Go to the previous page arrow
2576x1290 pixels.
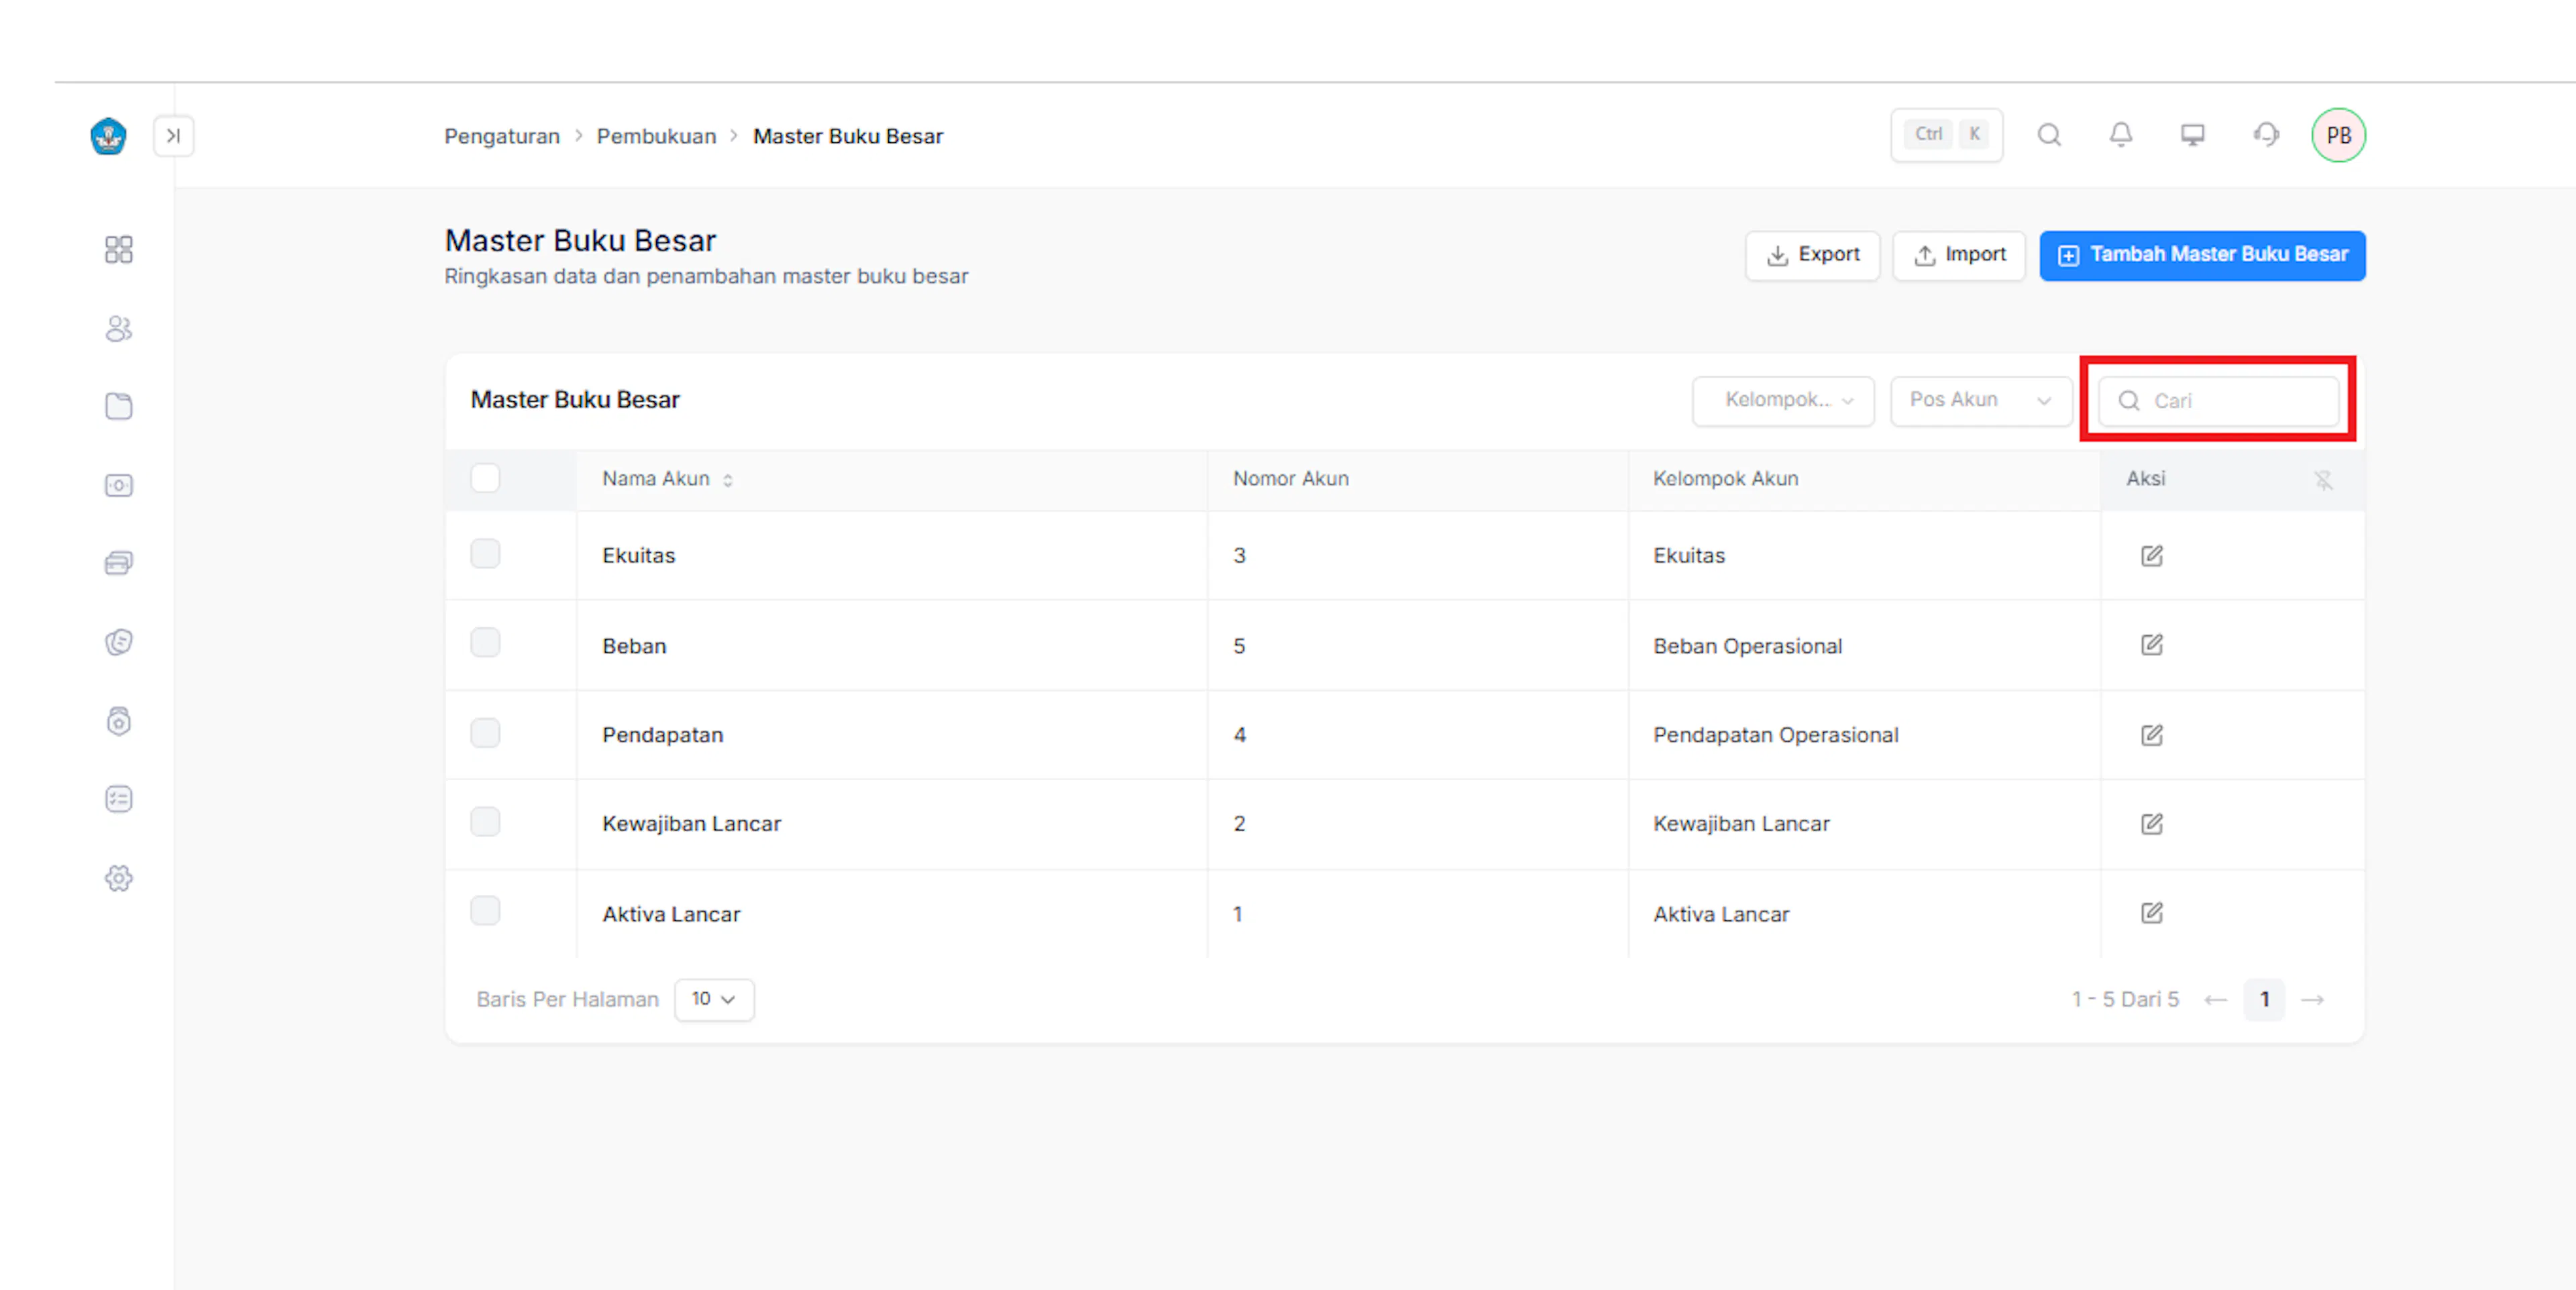[2215, 1000]
